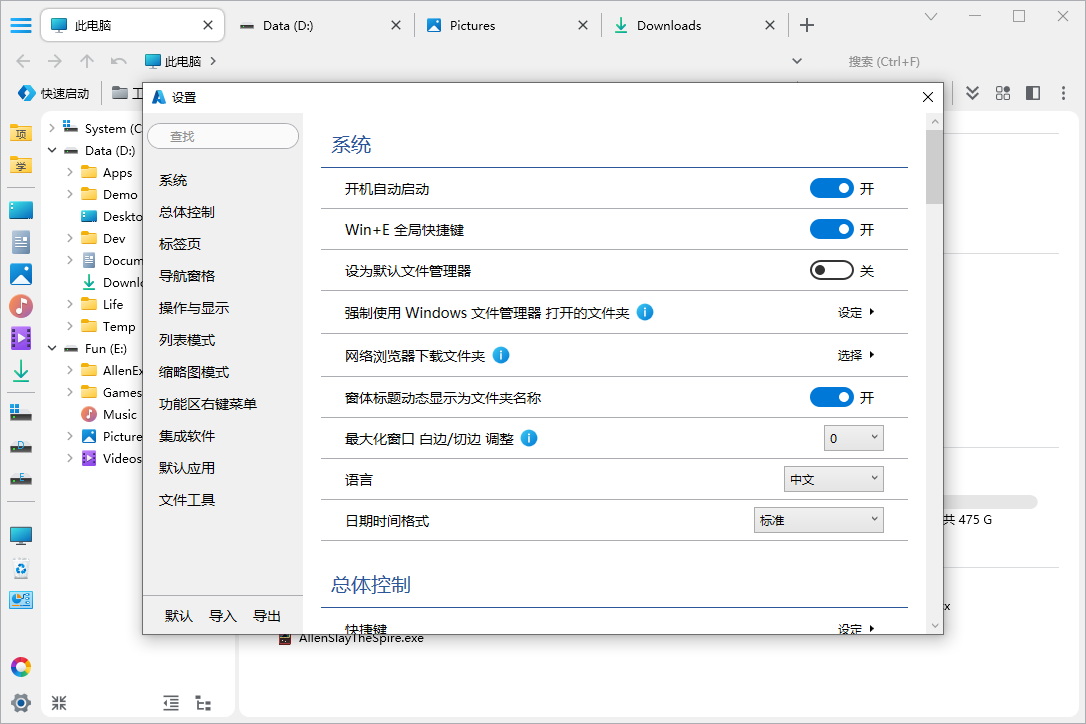Add a new tab with plus button
This screenshot has width=1086, height=724.
pos(807,26)
